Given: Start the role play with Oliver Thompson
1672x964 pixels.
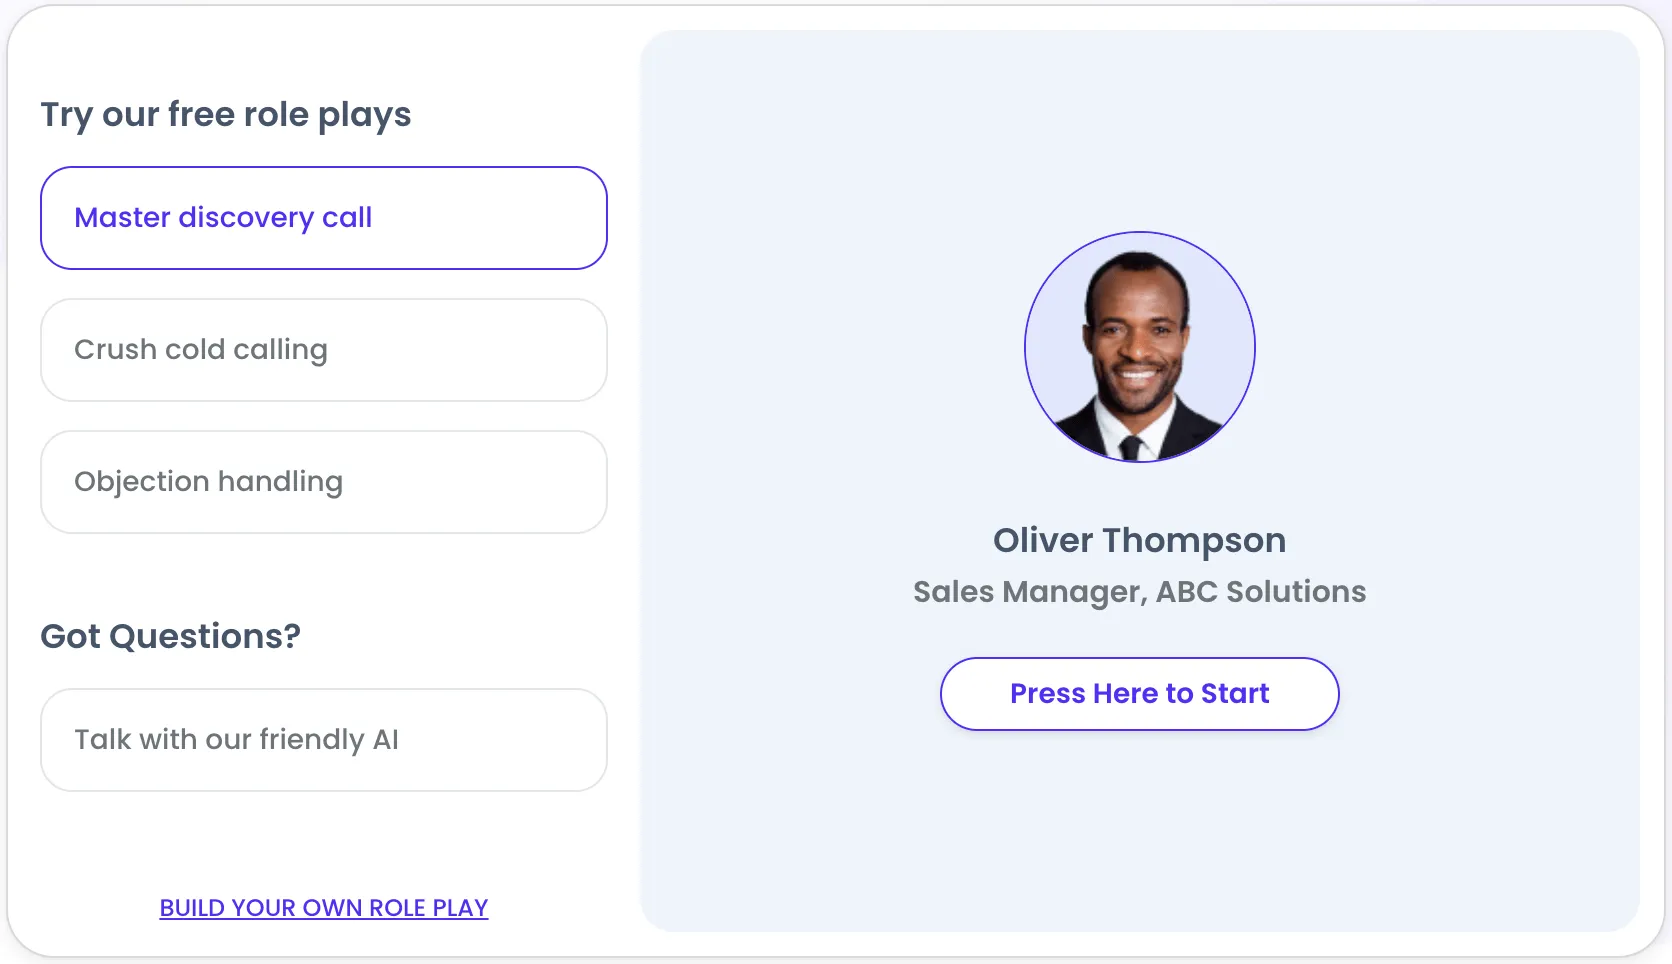Looking at the screenshot, I should (1140, 694).
